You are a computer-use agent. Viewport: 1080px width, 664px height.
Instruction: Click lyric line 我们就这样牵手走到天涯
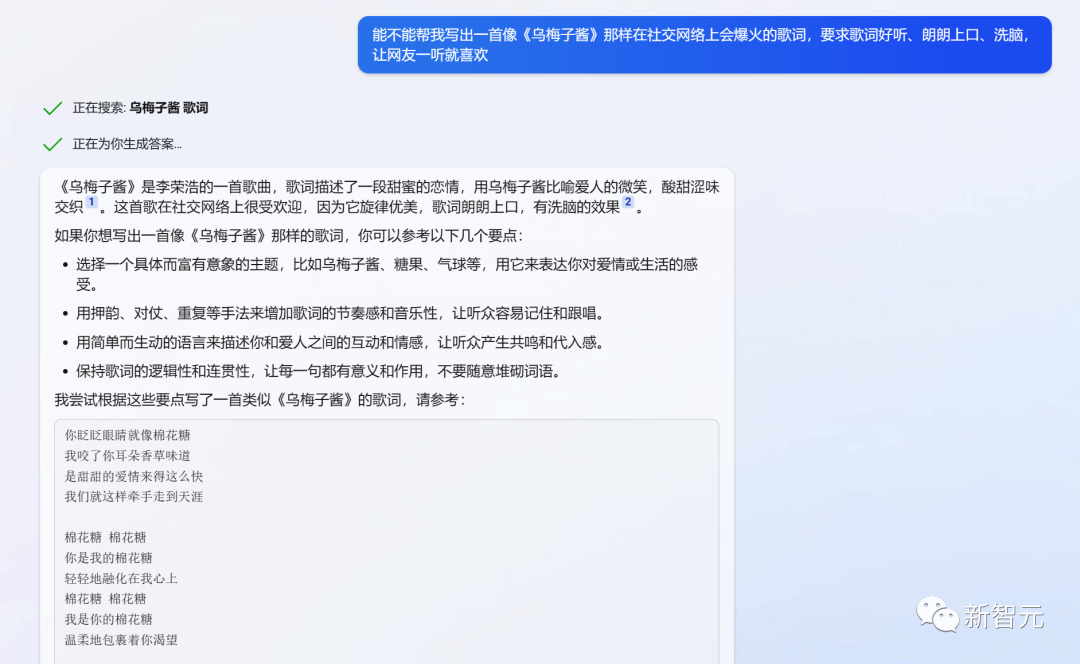134,496
